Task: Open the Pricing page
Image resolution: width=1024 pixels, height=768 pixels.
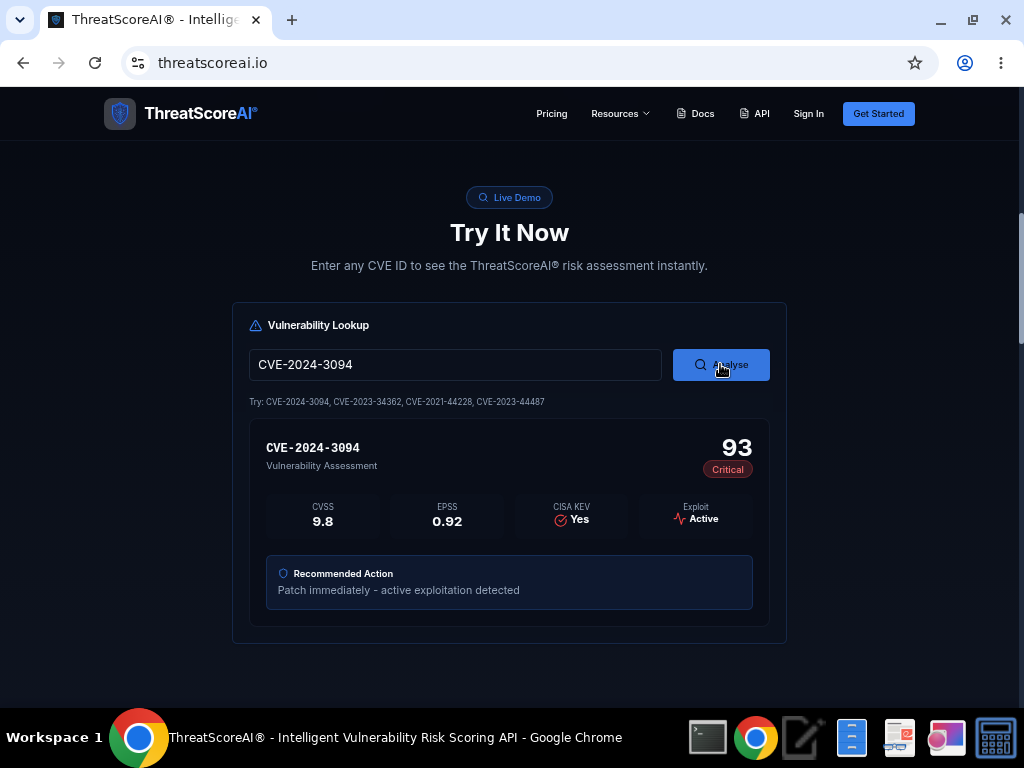Action: [x=552, y=114]
